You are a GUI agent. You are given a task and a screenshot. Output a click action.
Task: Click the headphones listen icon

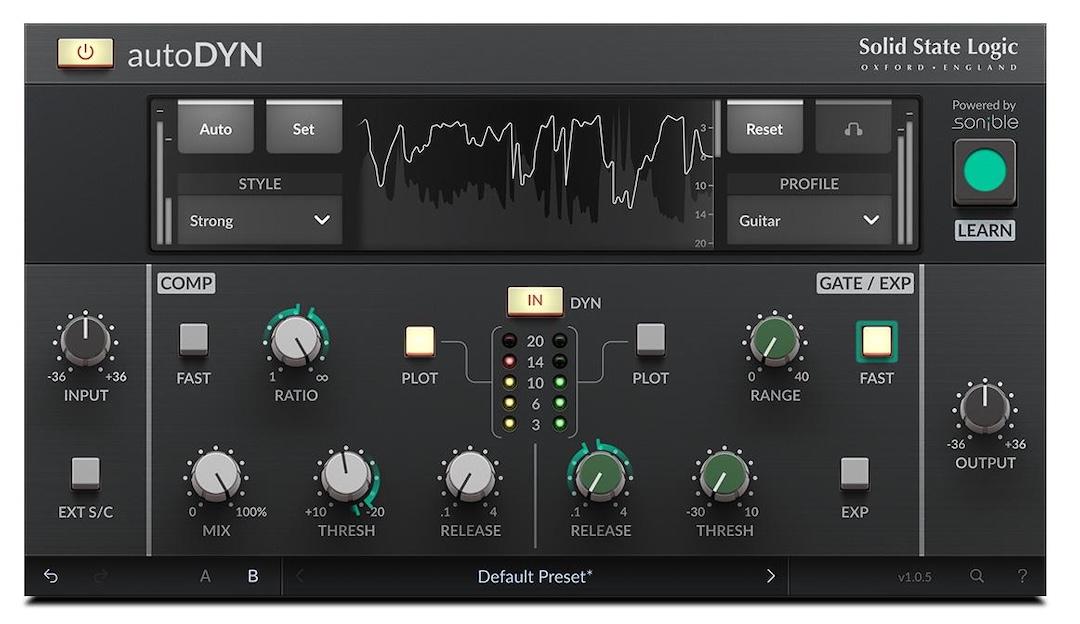(853, 129)
